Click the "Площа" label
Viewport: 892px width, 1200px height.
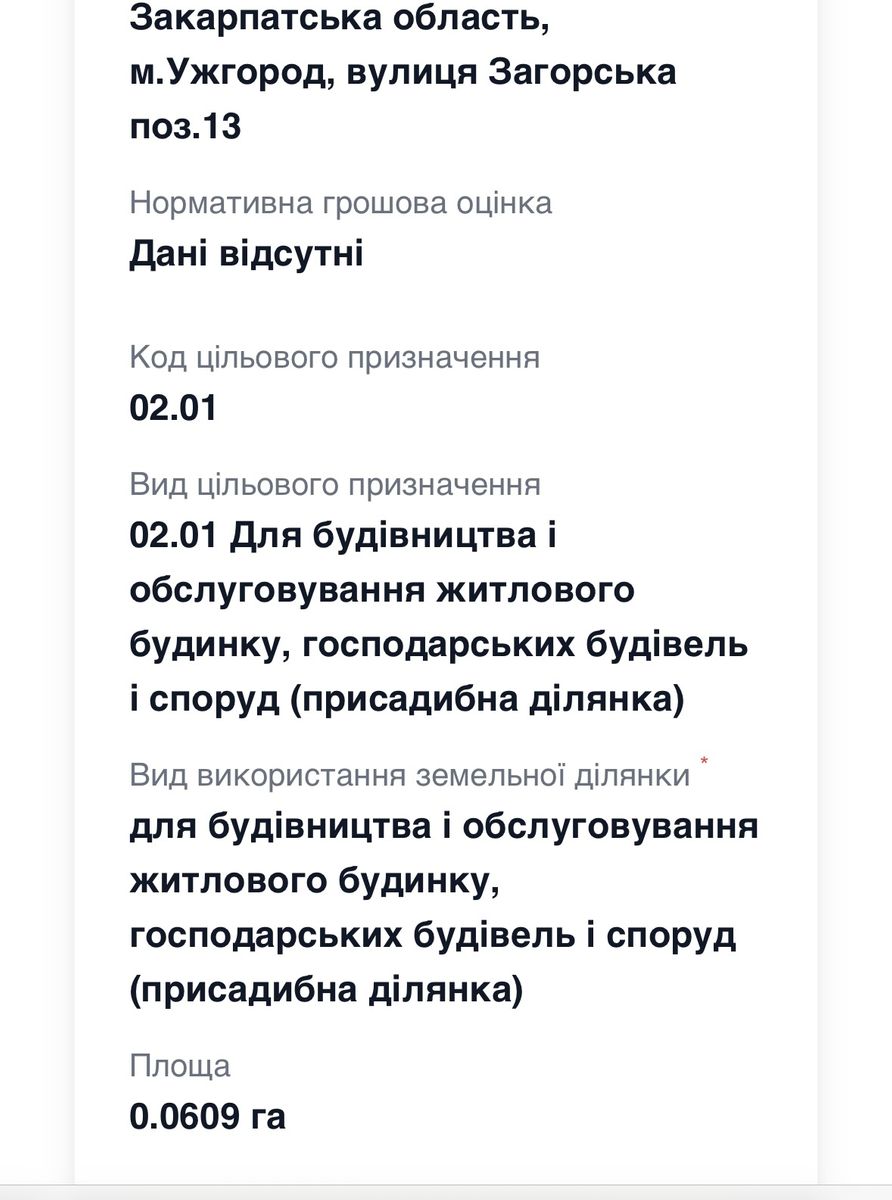click(180, 1066)
